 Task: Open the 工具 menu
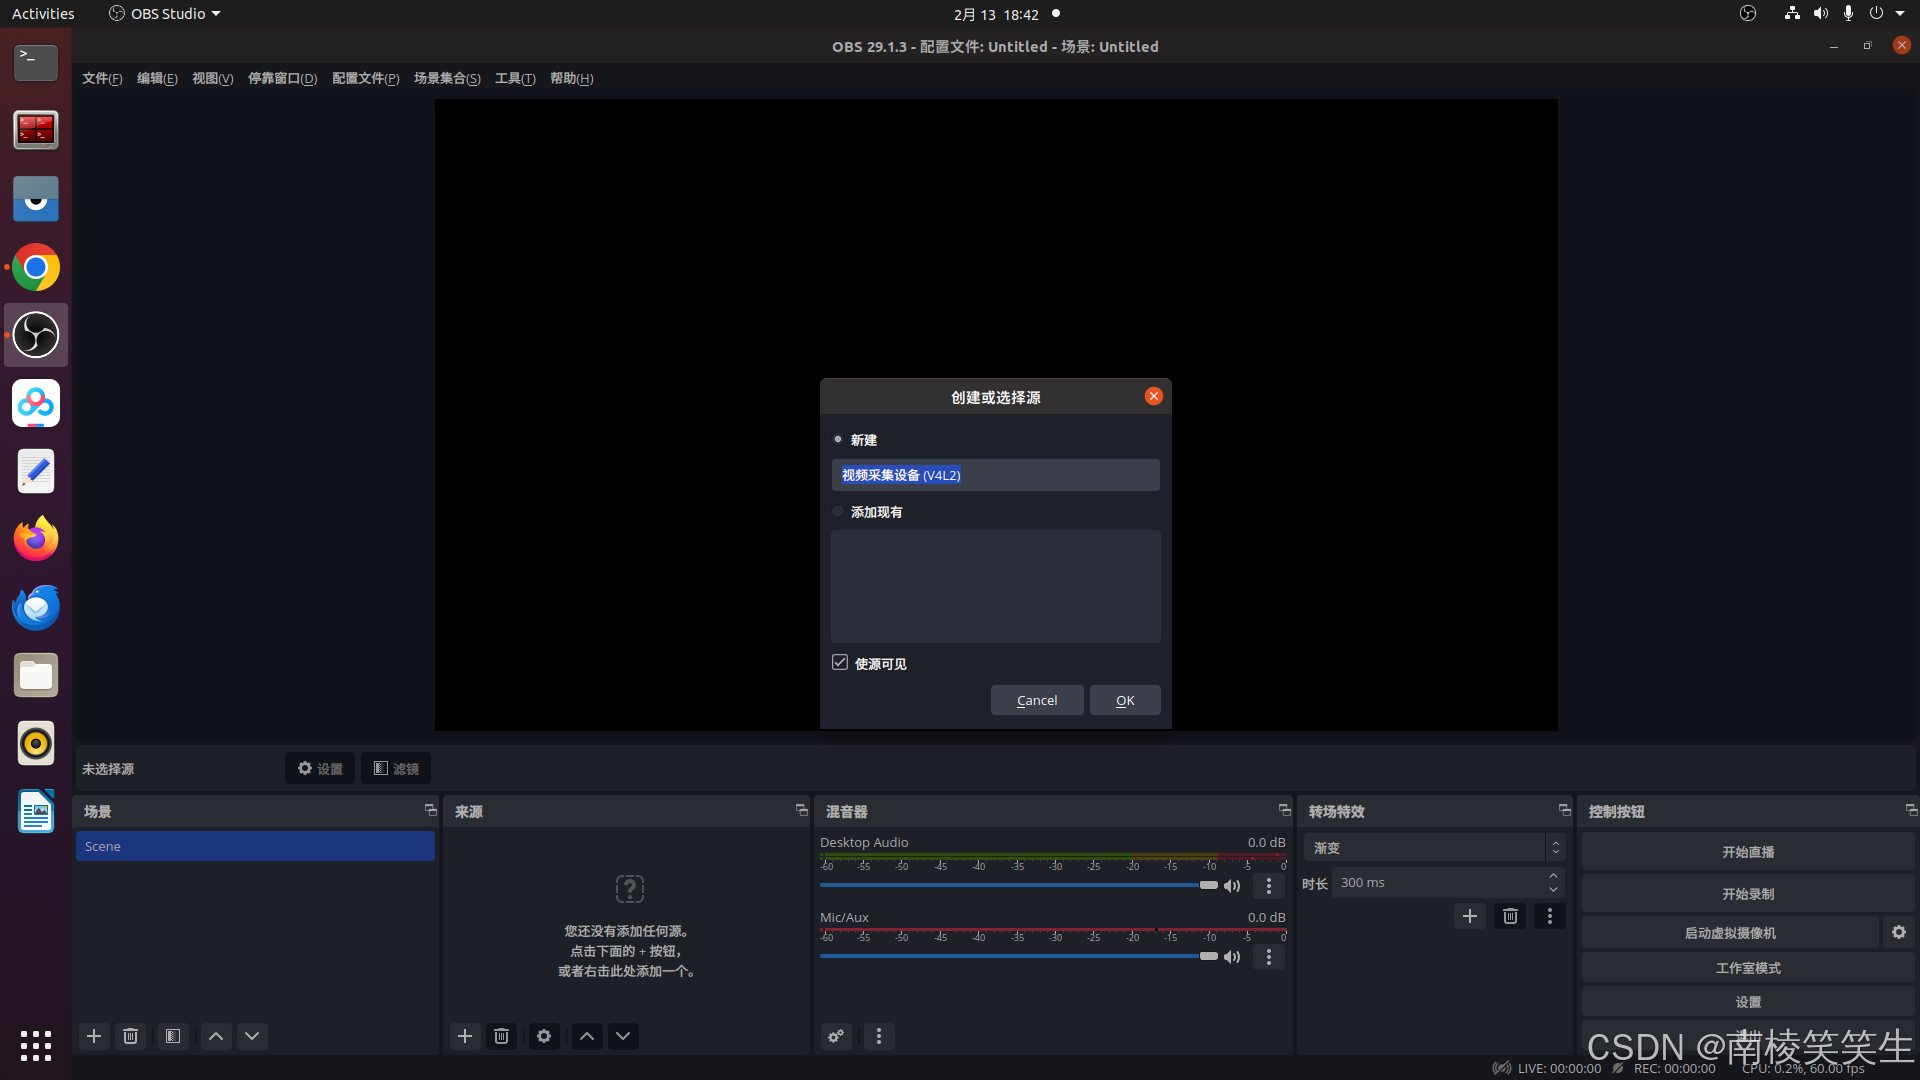tap(515, 79)
